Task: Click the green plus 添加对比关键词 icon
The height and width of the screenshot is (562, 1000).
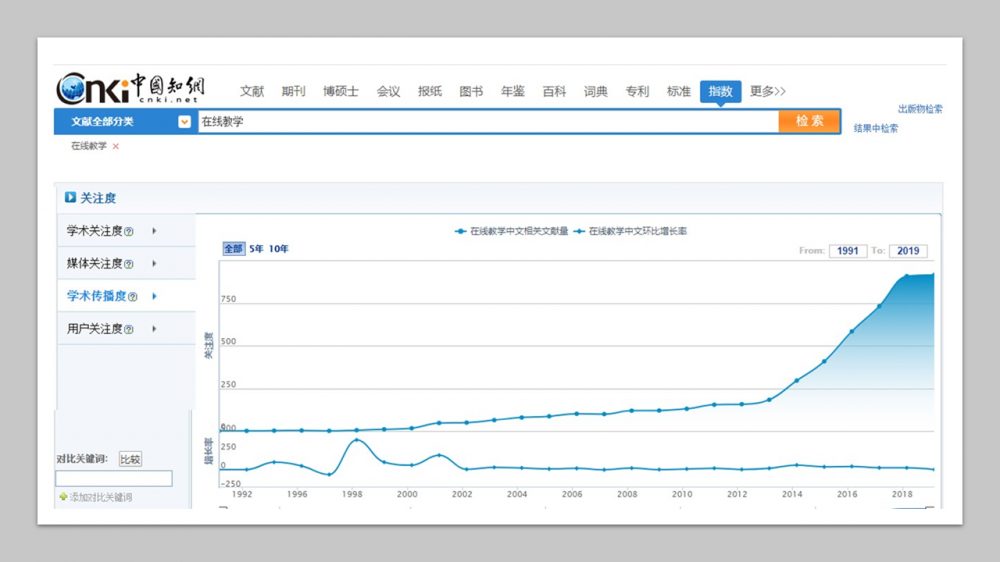Action: coord(63,497)
